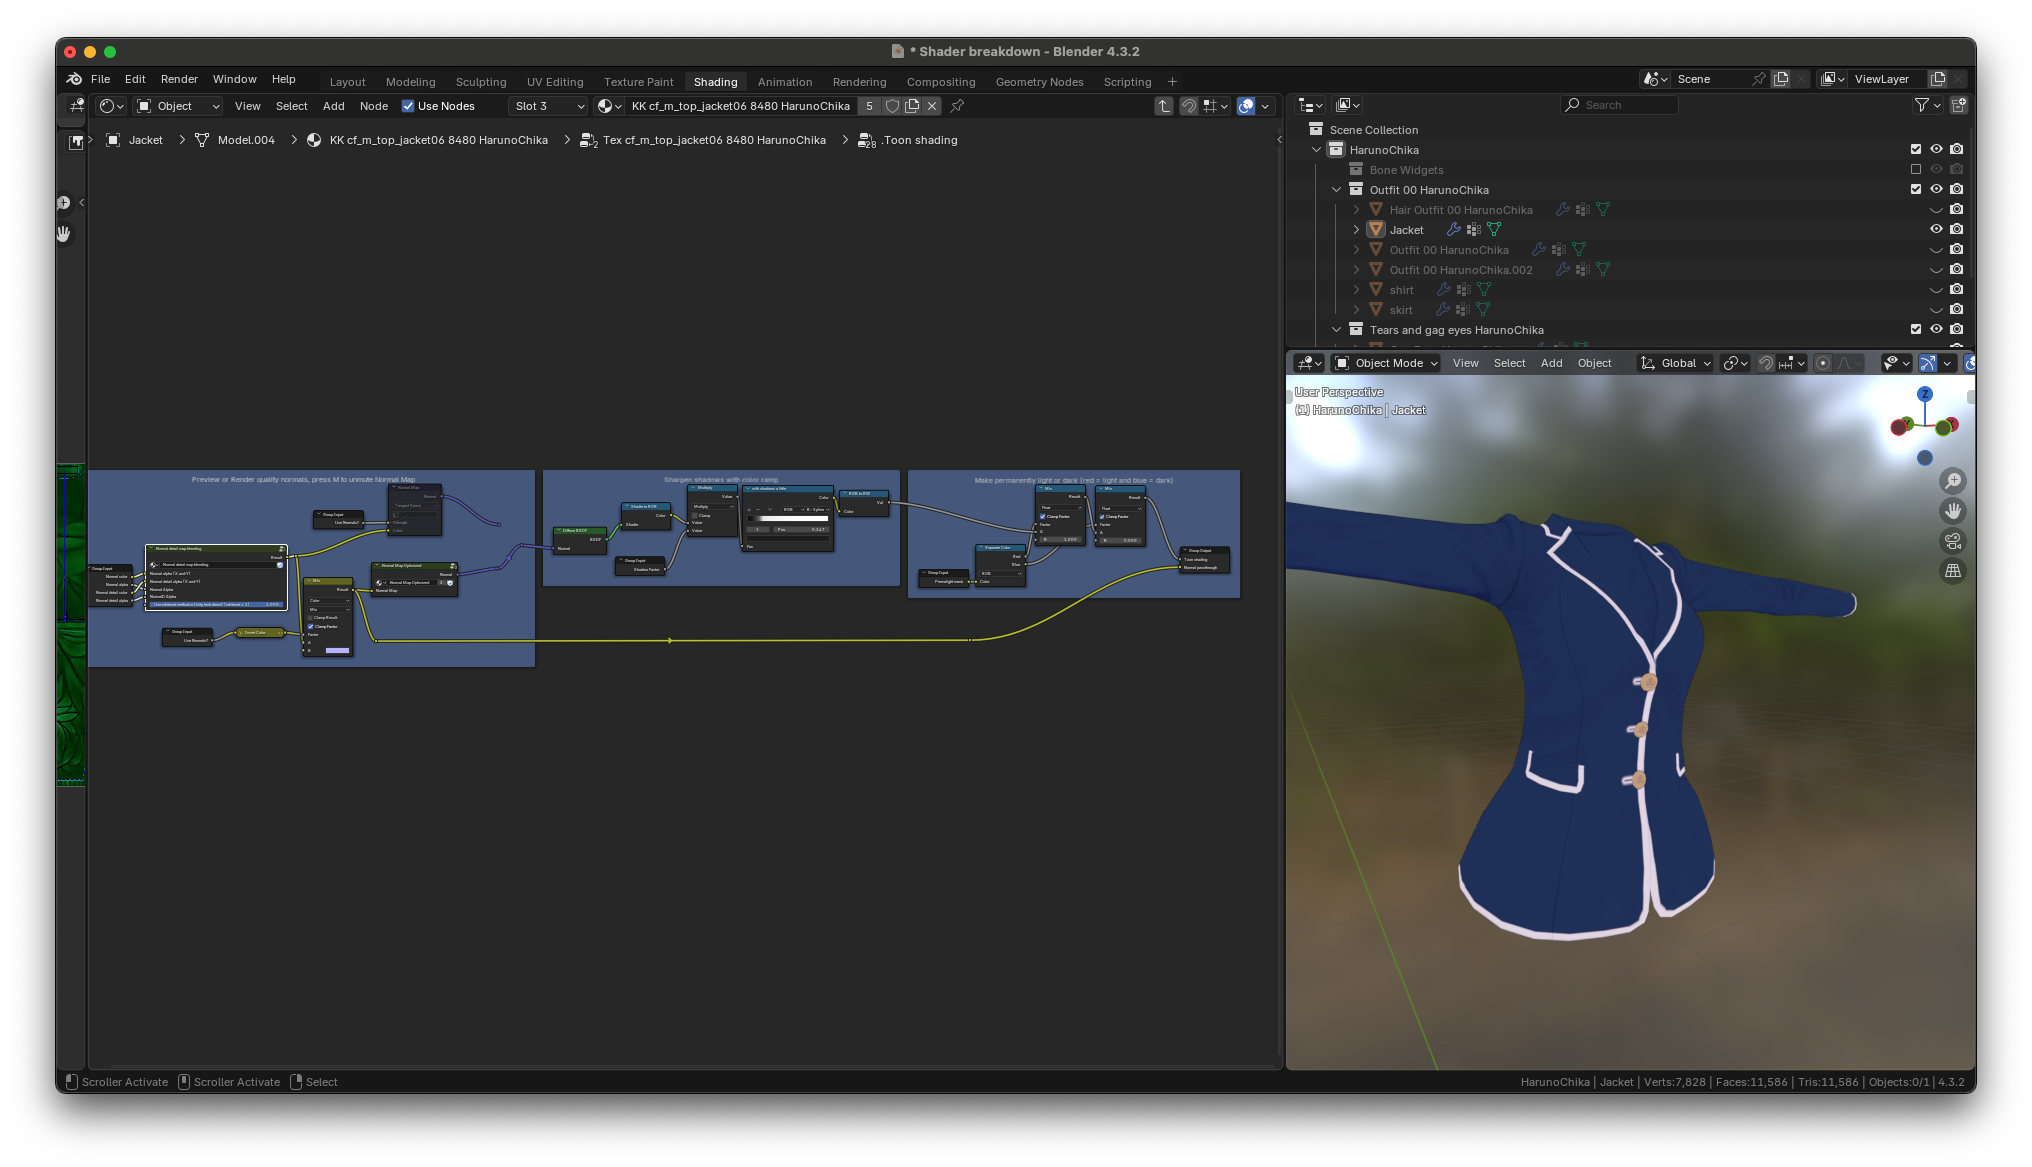
Task: Create new material copy icon
Action: pyautogui.click(x=912, y=106)
